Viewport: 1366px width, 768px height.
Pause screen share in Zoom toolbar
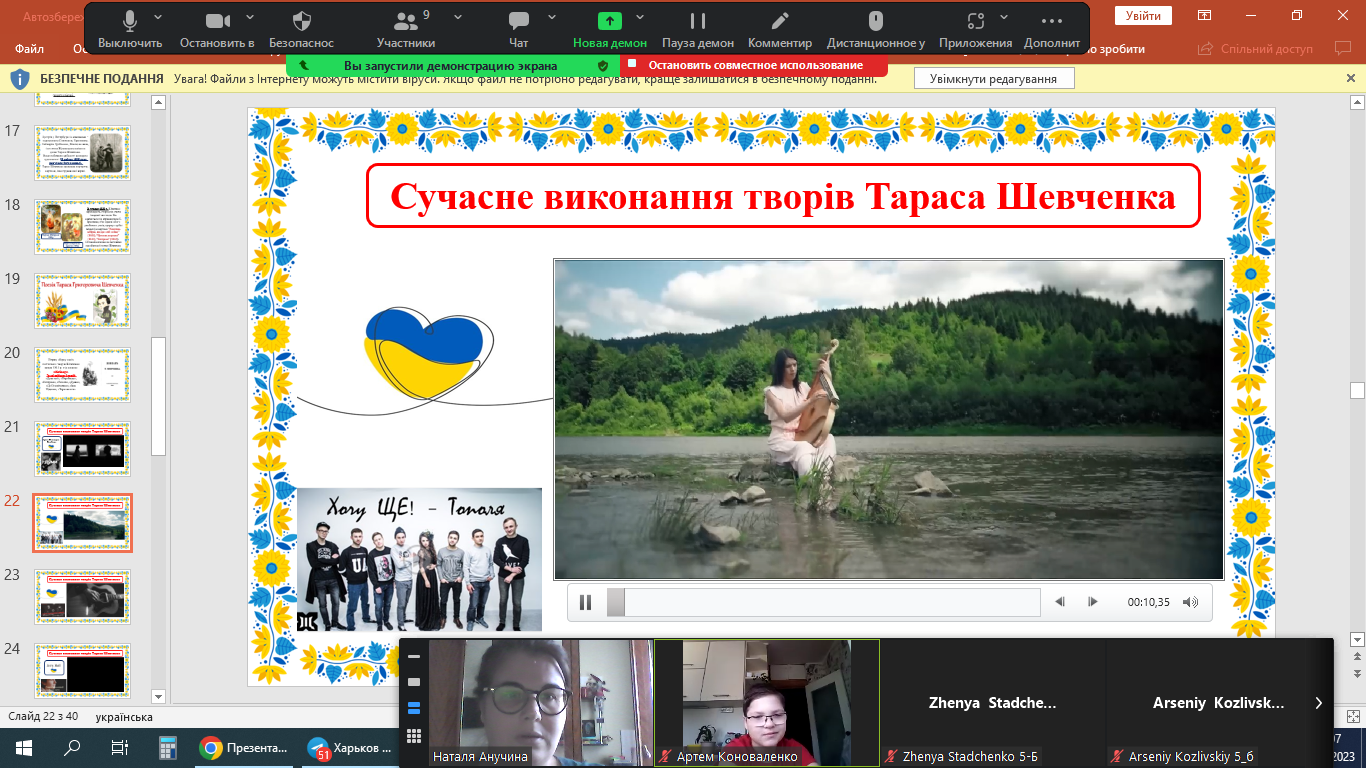[x=698, y=29]
